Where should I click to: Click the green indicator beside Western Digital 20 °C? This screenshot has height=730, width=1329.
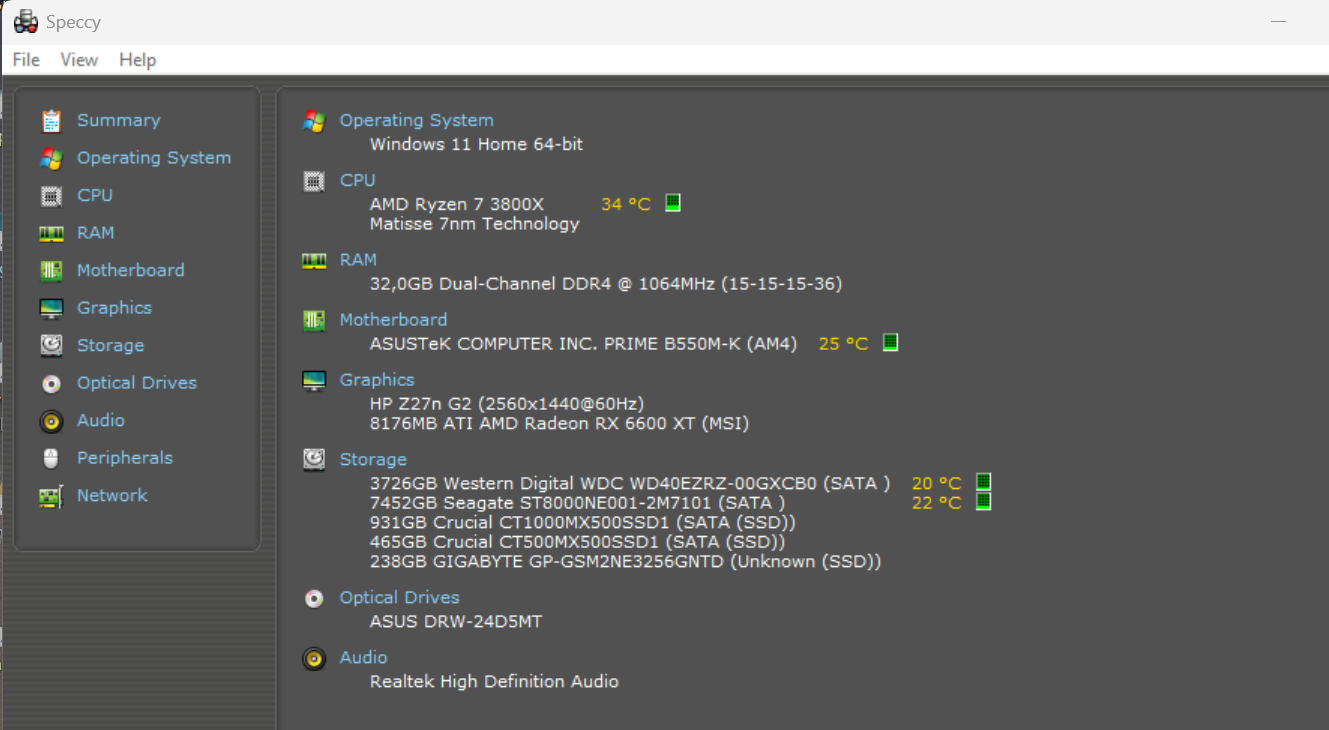click(983, 482)
